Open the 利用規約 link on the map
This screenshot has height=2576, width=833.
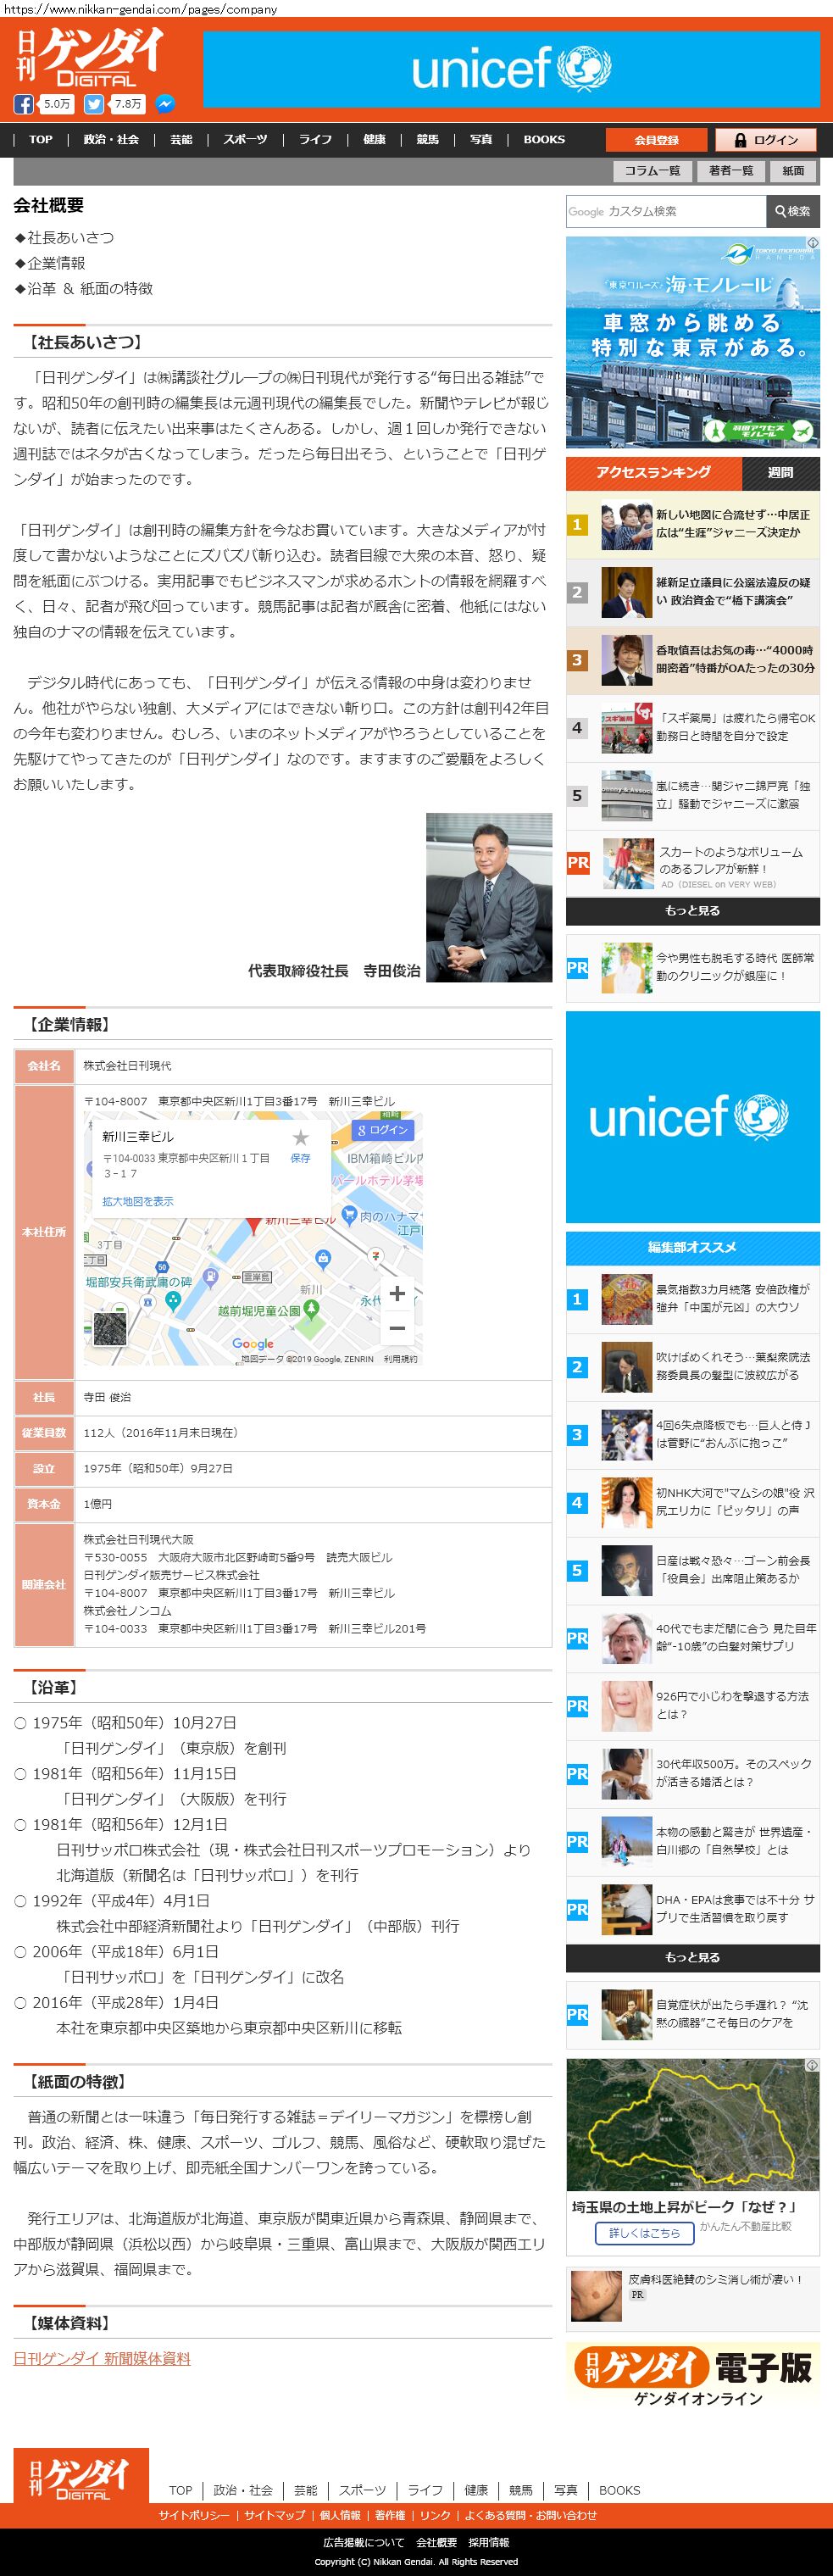pos(400,1359)
